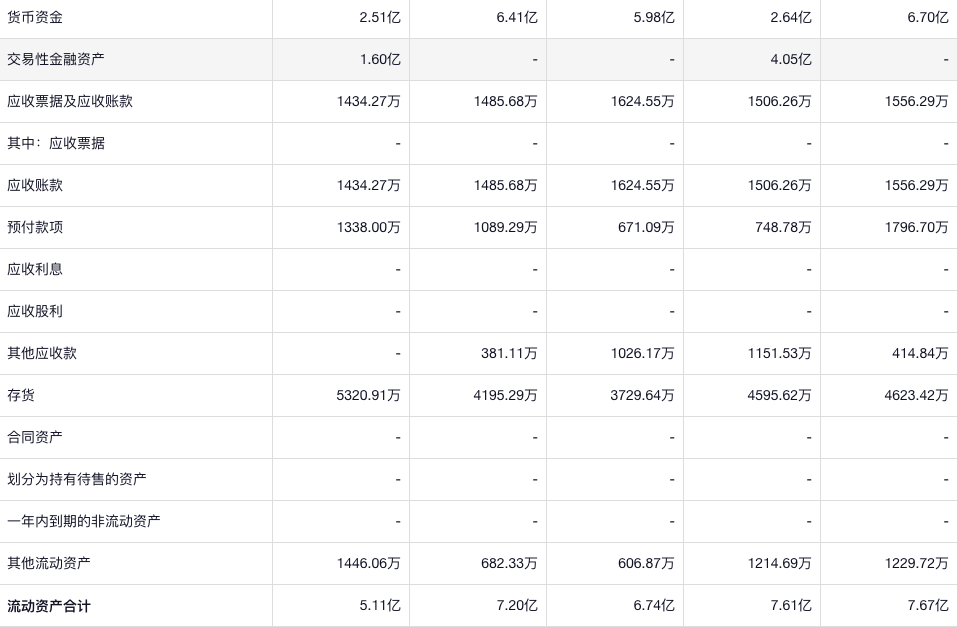The height and width of the screenshot is (627, 957).
Task: Select the 划分为持有待售的资产 row label
Action: click(x=77, y=479)
